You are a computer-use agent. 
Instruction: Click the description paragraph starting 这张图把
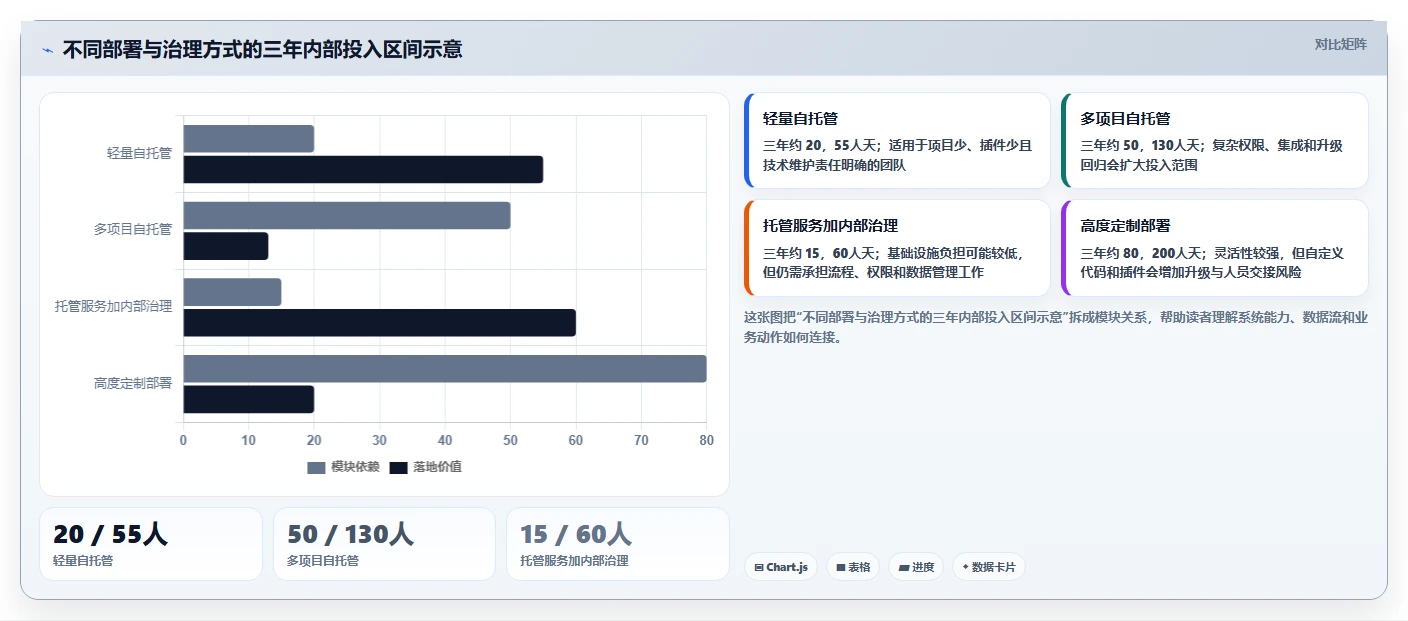[x=1056, y=327]
